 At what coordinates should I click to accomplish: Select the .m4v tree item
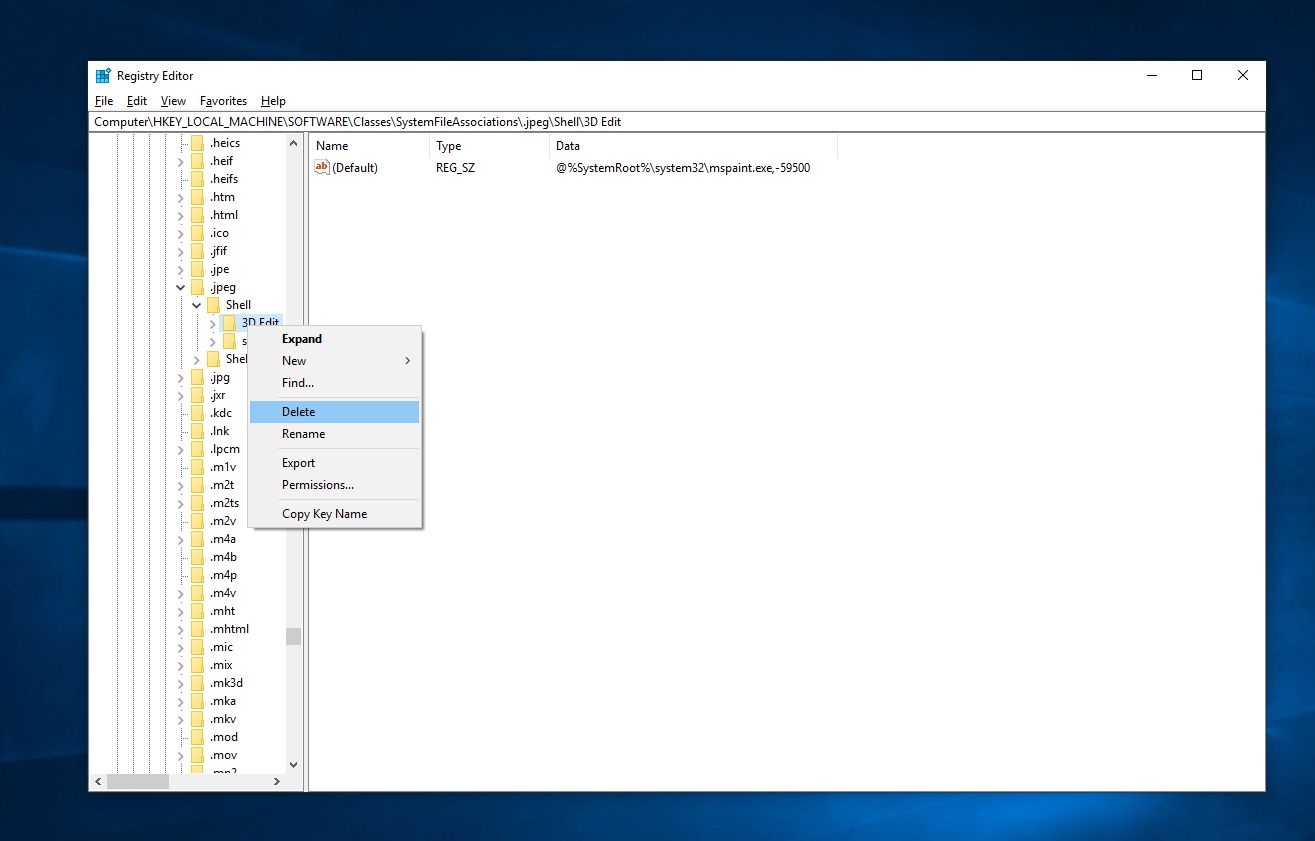click(x=223, y=593)
